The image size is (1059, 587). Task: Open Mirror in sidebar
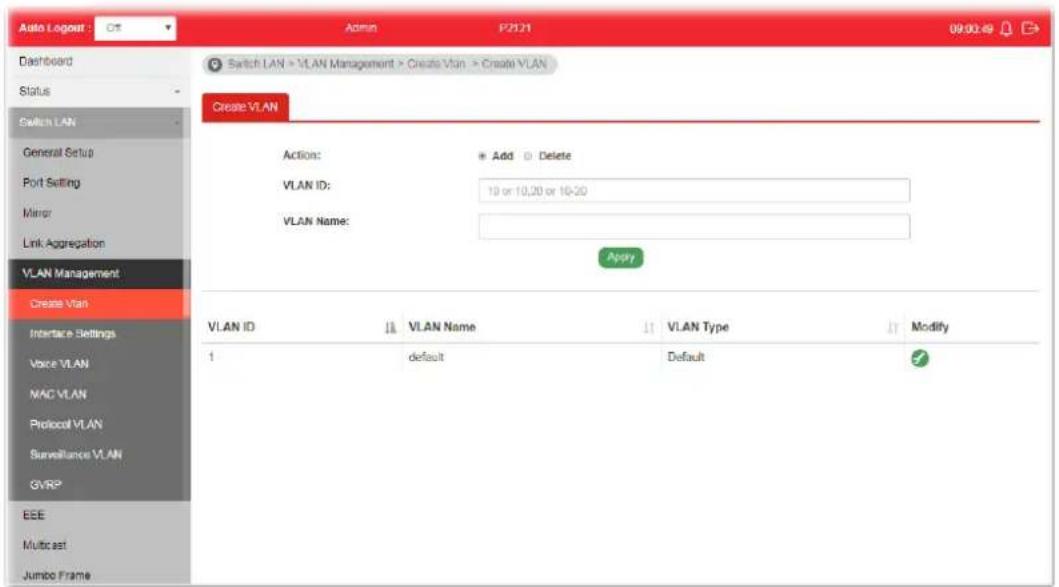click(99, 213)
